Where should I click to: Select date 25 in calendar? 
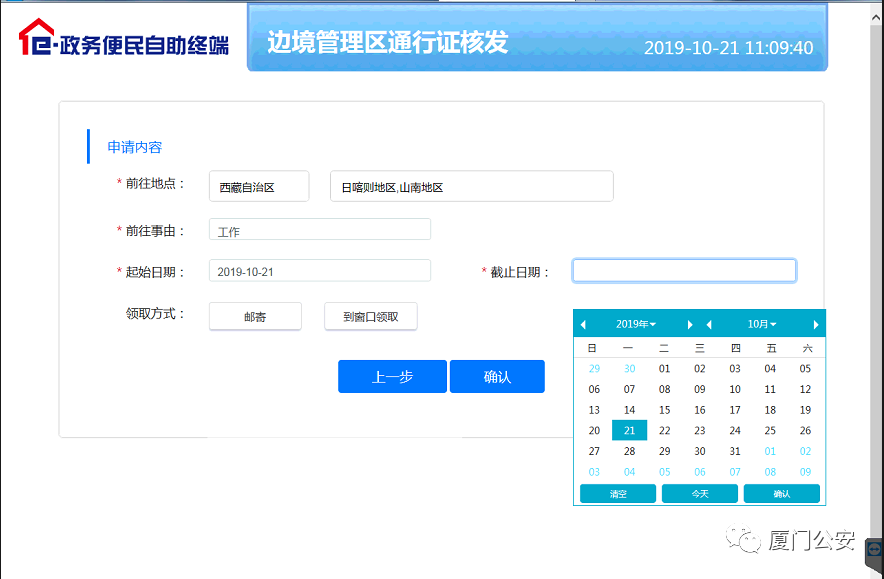pyautogui.click(x=770, y=431)
